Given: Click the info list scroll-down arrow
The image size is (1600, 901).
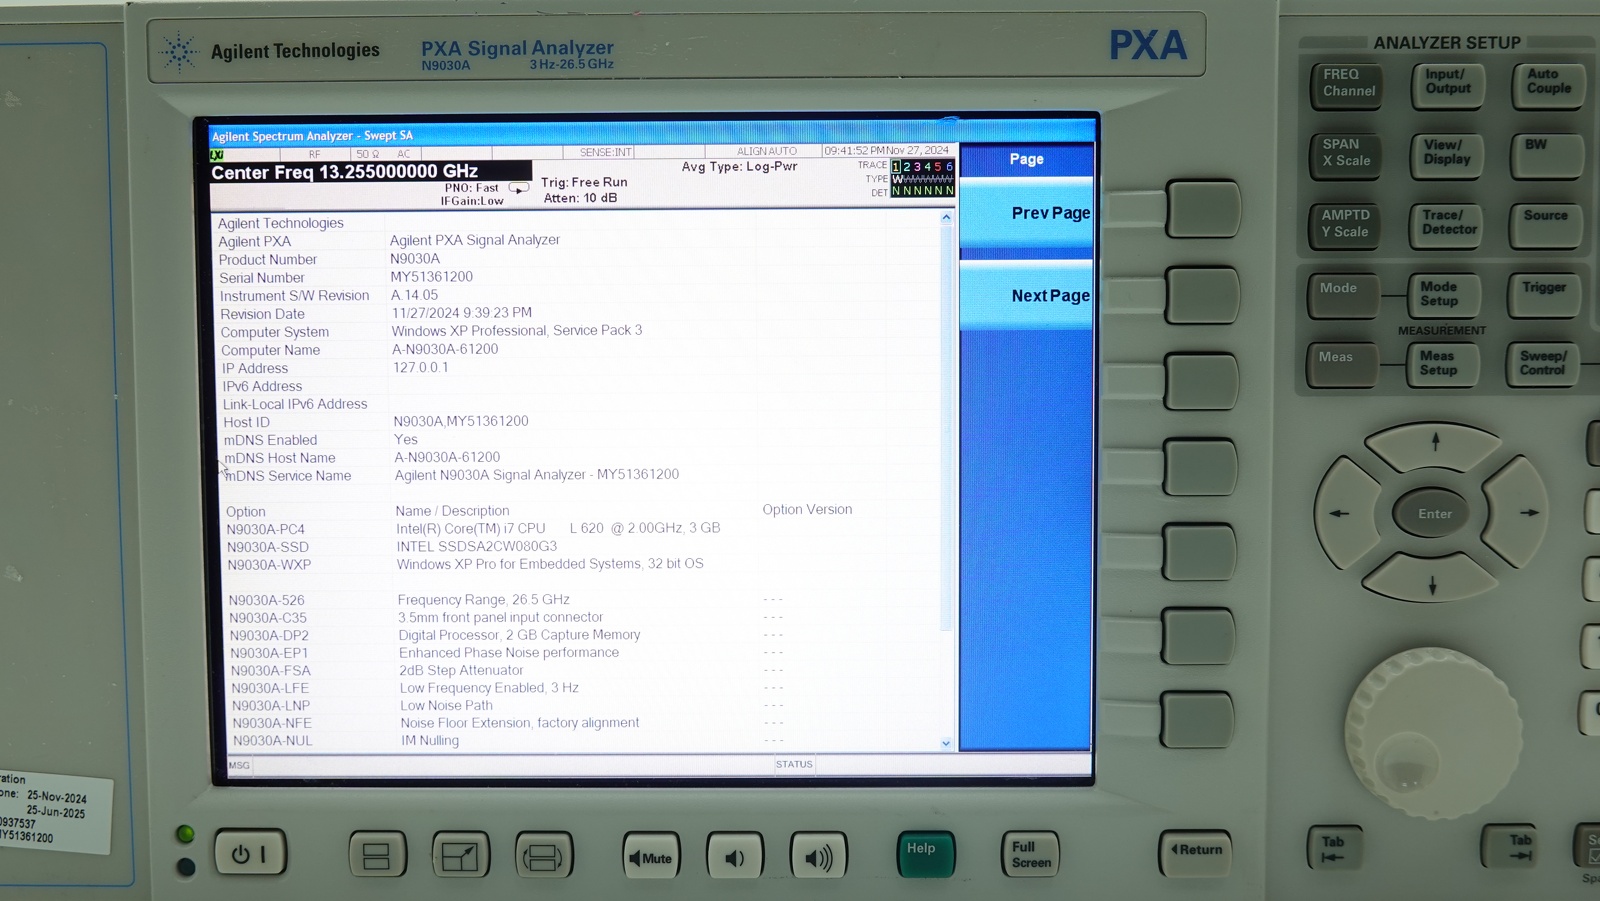Looking at the screenshot, I should tap(946, 743).
